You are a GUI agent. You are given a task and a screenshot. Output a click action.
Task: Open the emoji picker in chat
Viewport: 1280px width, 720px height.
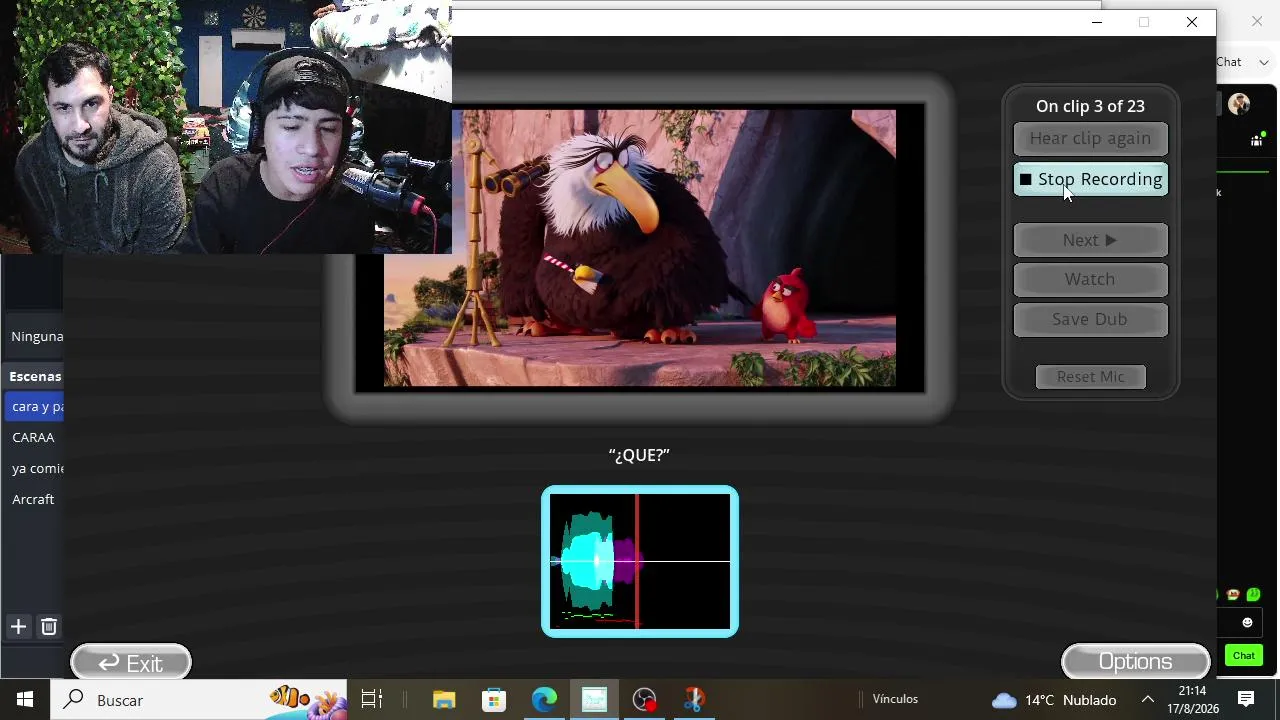[x=1247, y=622]
